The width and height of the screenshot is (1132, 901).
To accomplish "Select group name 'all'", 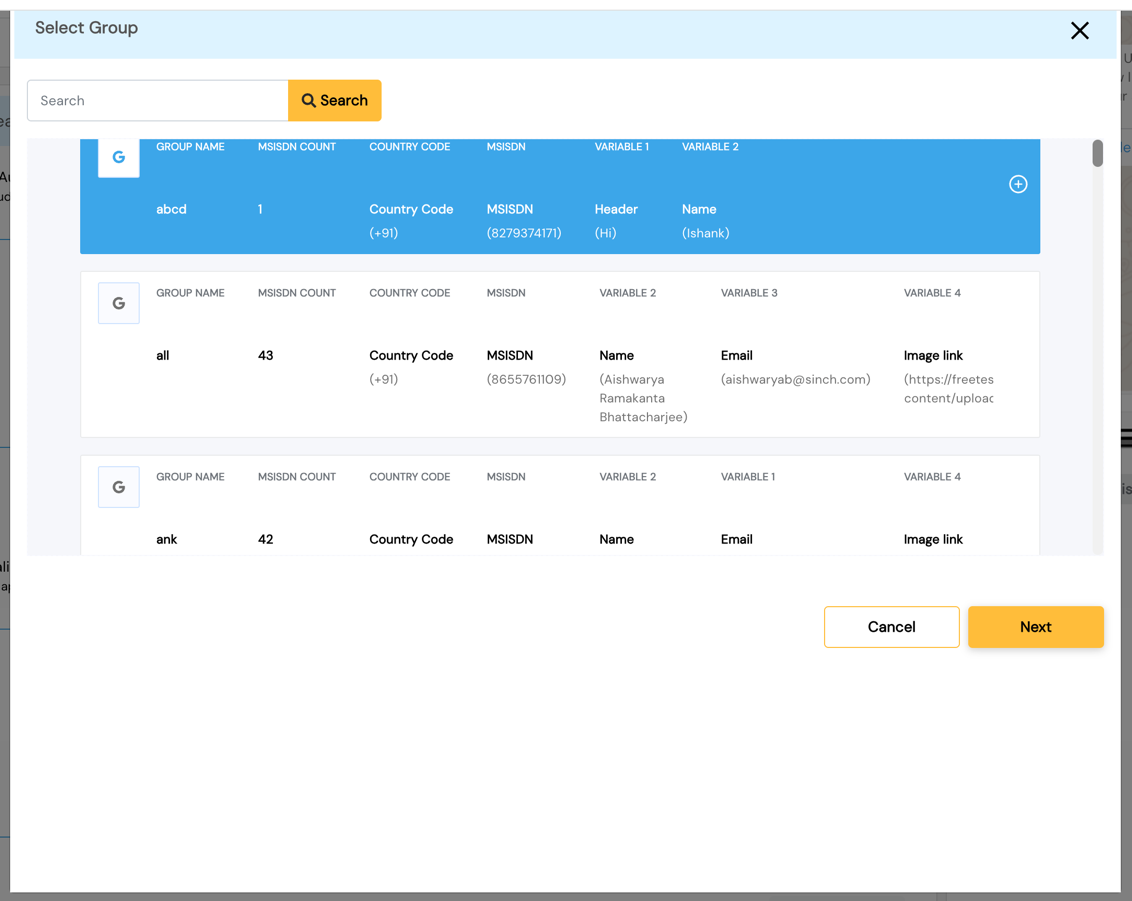I will click(162, 355).
